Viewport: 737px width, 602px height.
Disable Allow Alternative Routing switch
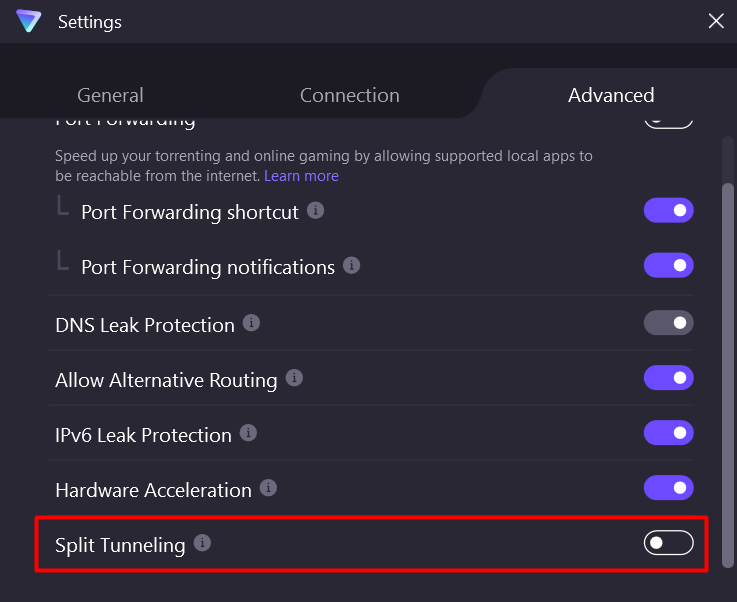tap(668, 378)
